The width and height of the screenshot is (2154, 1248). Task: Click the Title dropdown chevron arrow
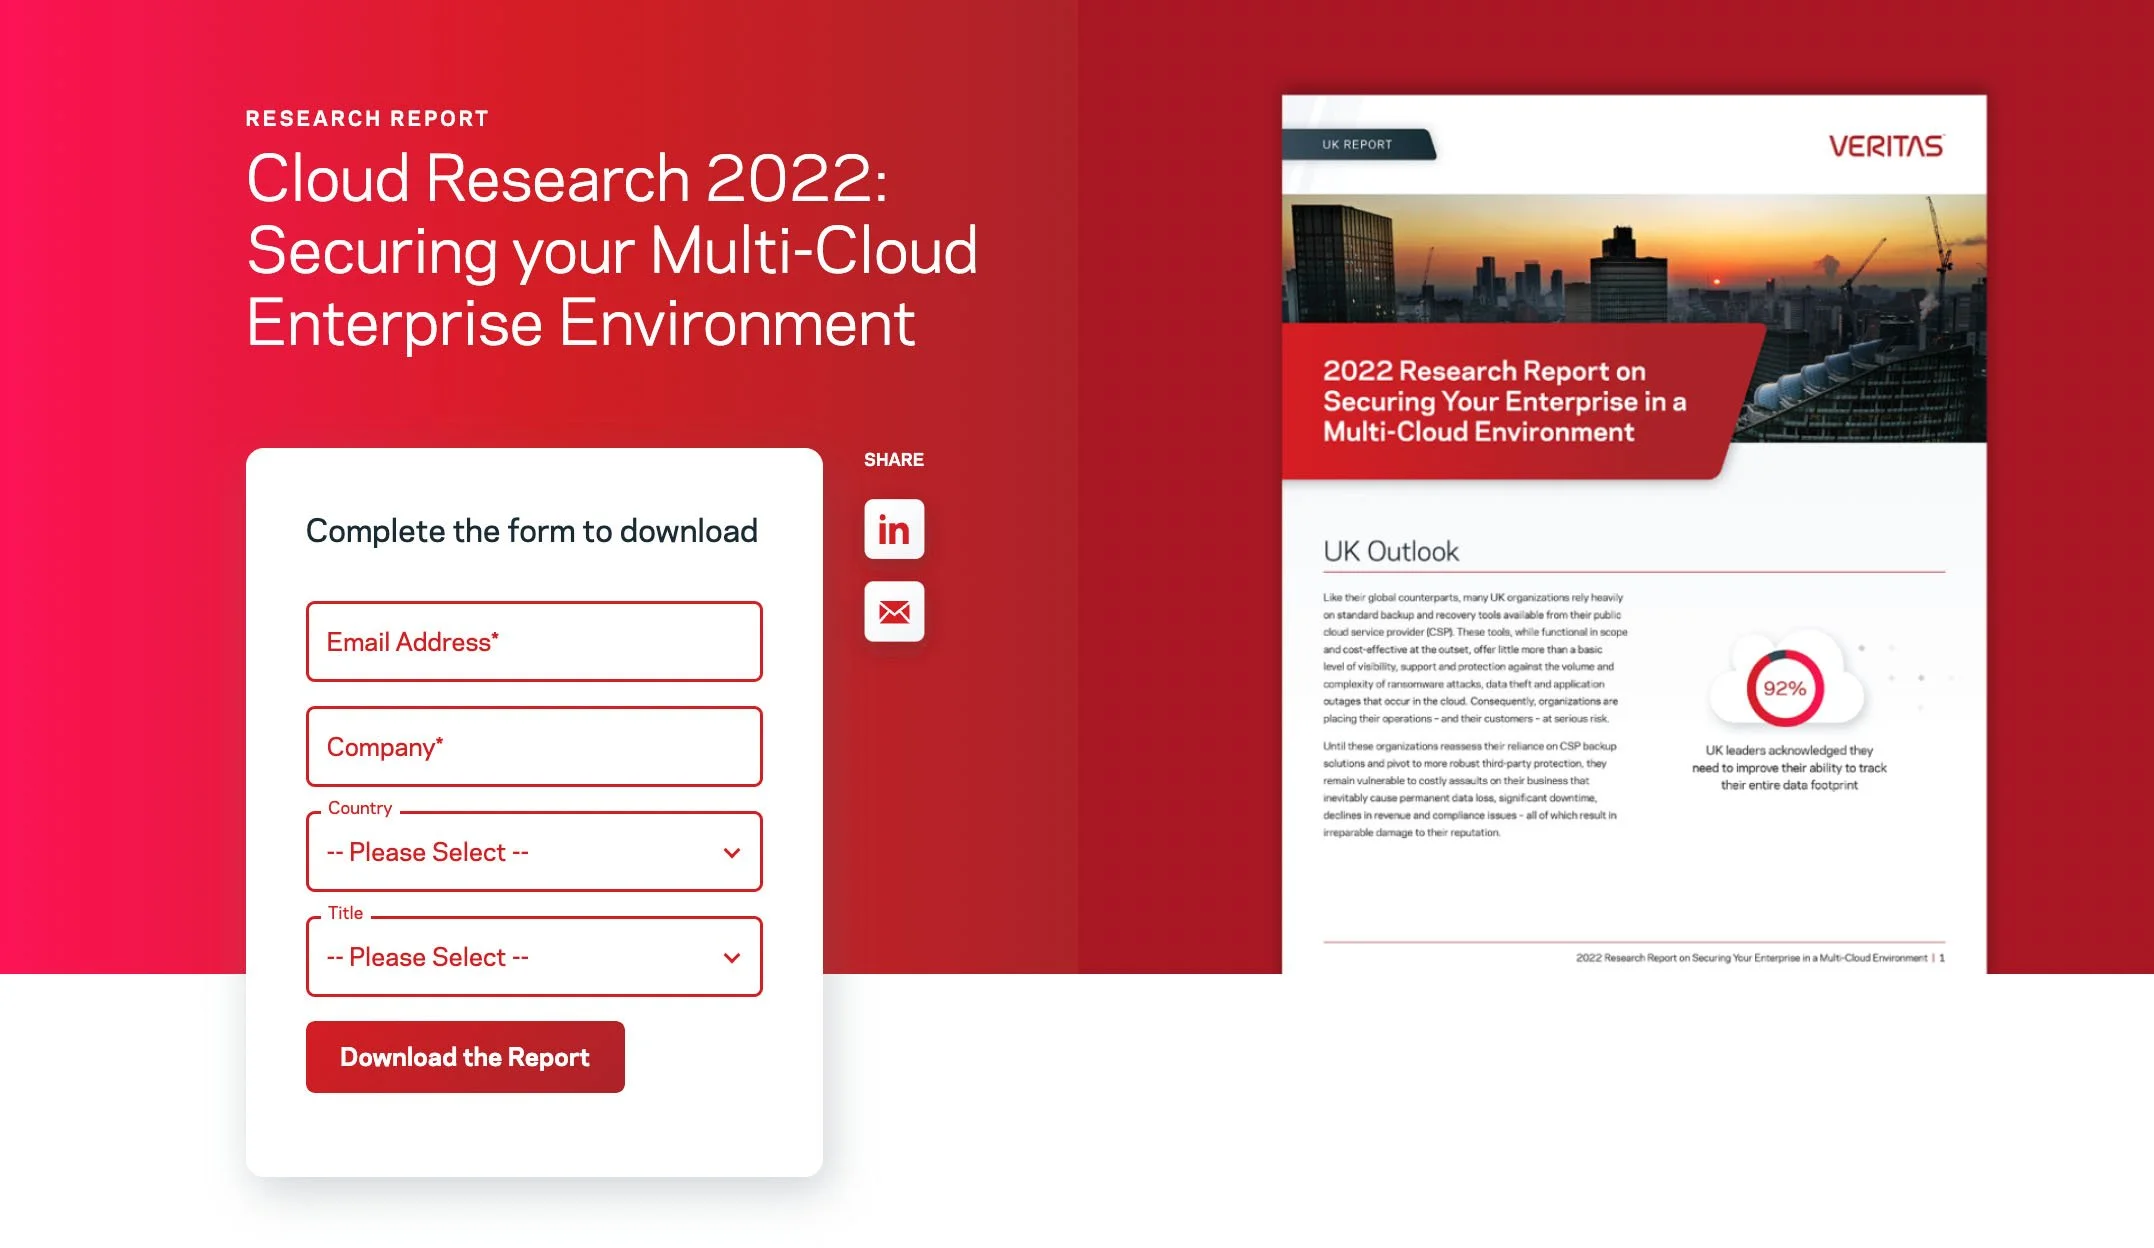pyautogui.click(x=731, y=958)
